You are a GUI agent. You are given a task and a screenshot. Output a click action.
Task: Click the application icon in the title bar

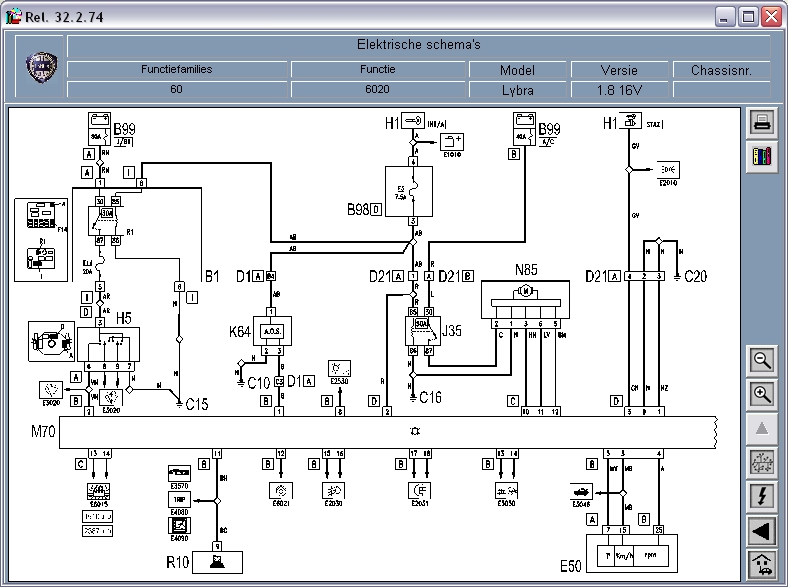[x=14, y=16]
